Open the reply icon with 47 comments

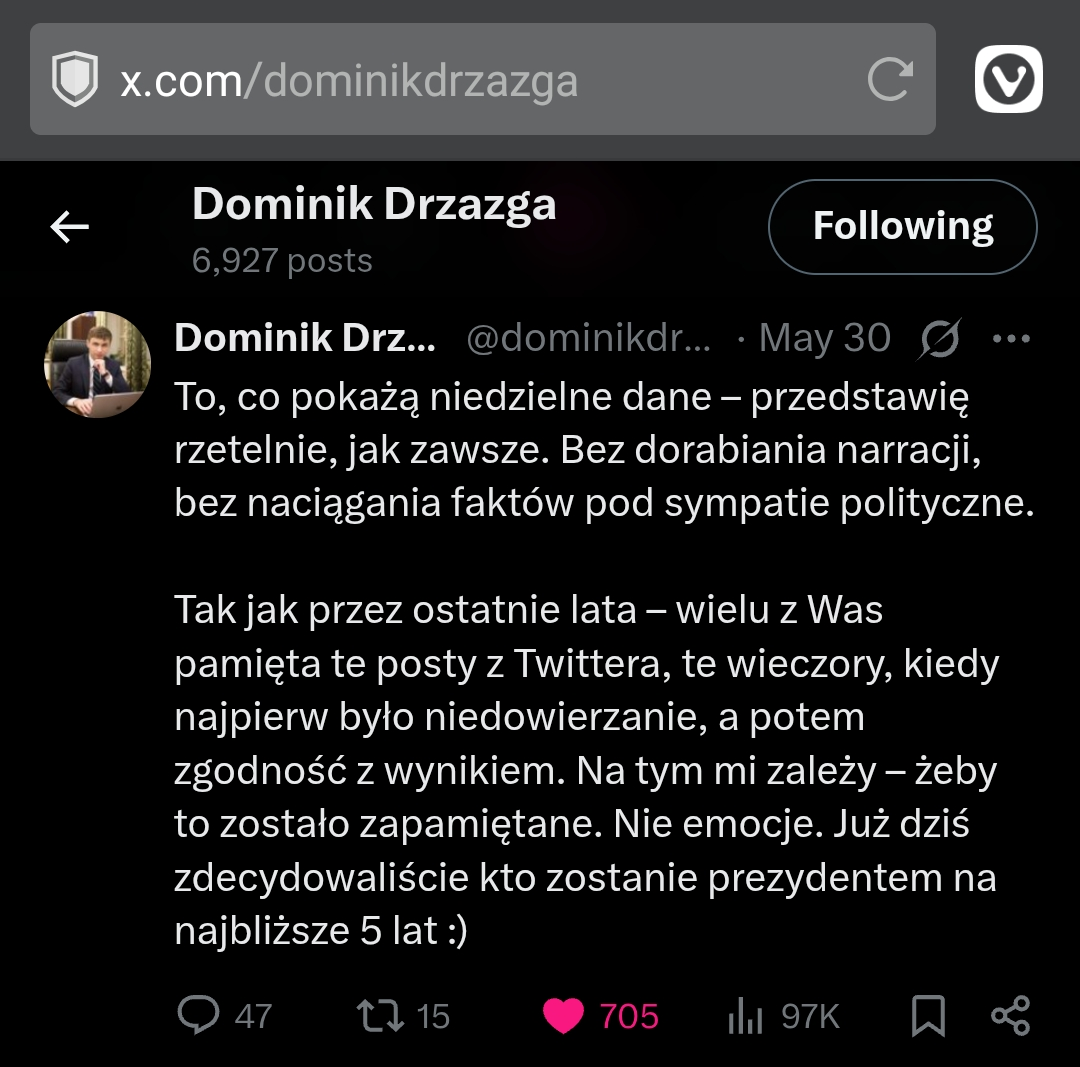pyautogui.click(x=198, y=1015)
